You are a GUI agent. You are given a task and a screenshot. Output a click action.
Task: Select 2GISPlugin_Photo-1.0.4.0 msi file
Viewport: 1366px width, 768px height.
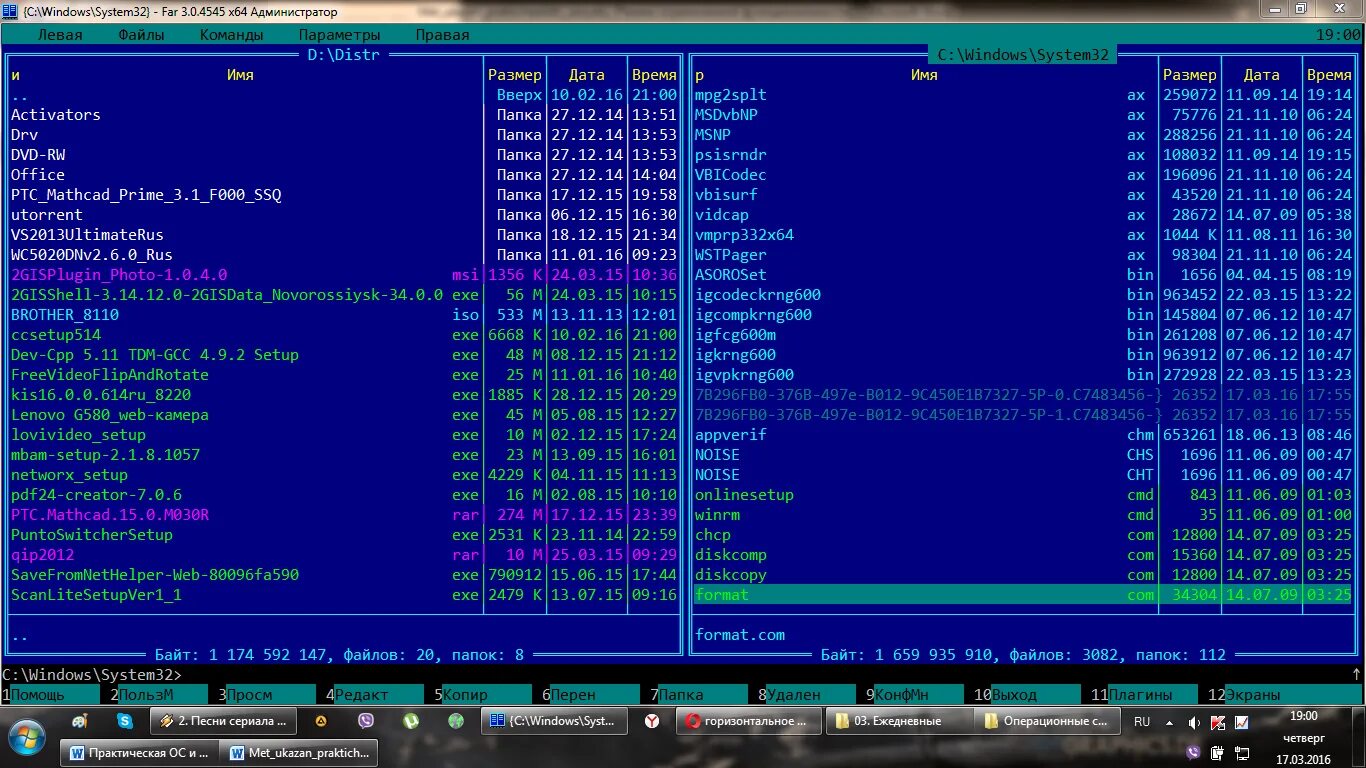[342, 275]
